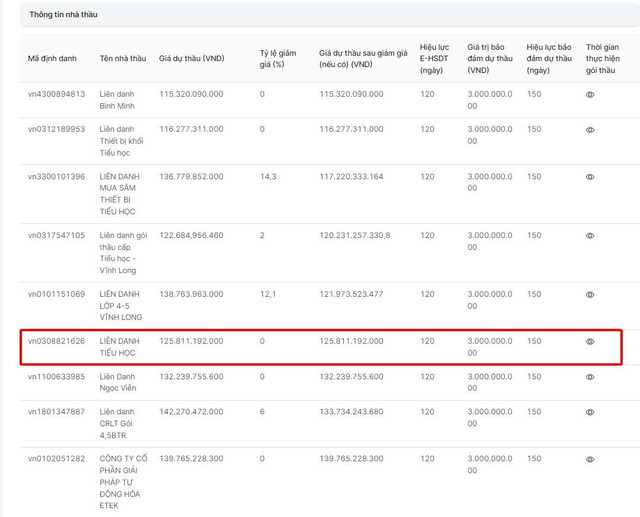Click eye icon for Liên danh CRLT Gói 4,5BTR

coord(590,412)
